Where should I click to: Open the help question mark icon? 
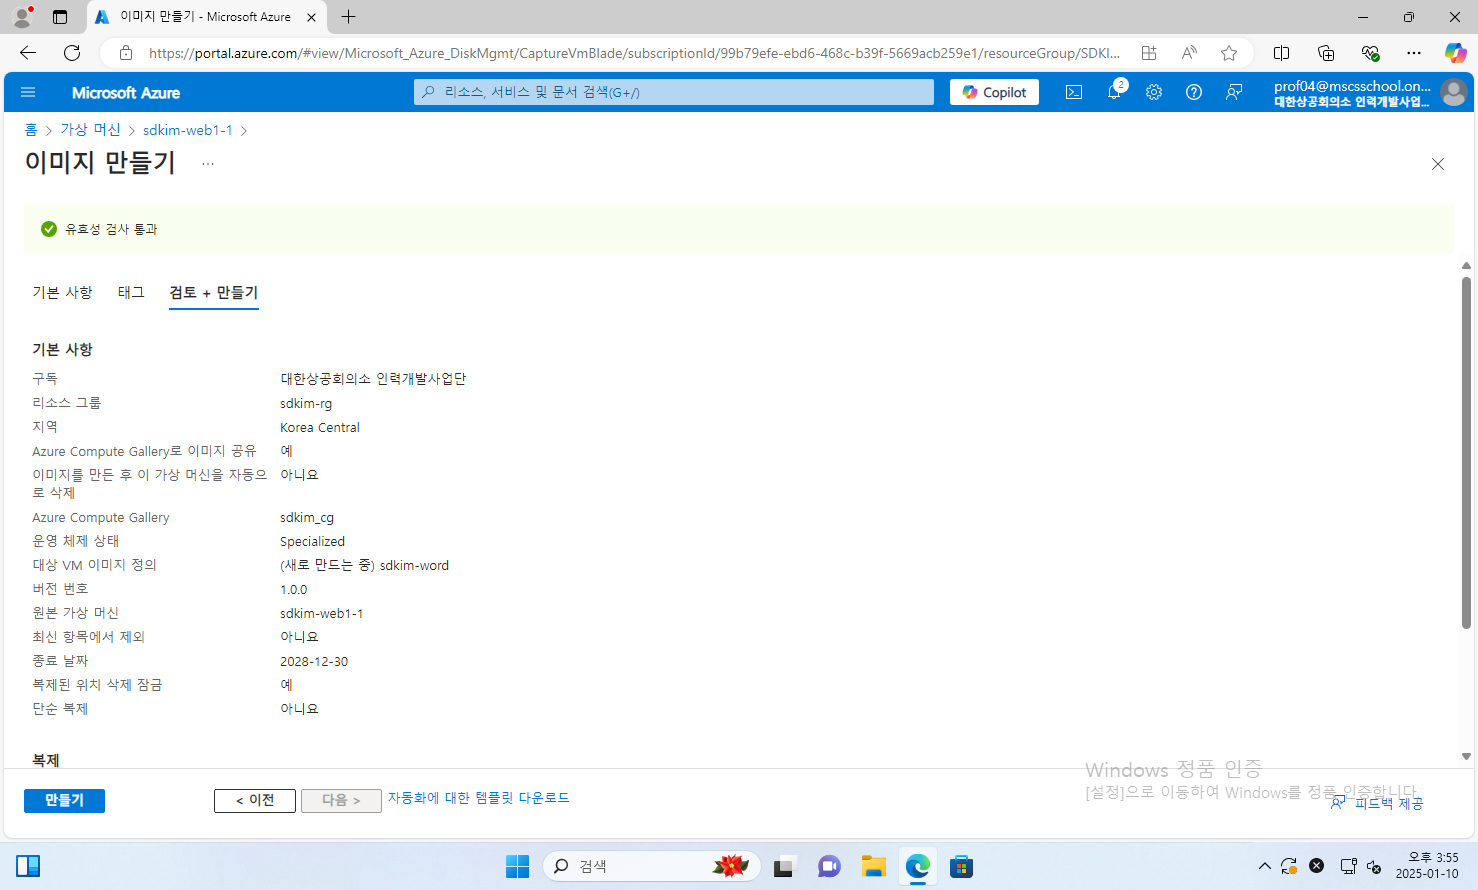(x=1194, y=92)
